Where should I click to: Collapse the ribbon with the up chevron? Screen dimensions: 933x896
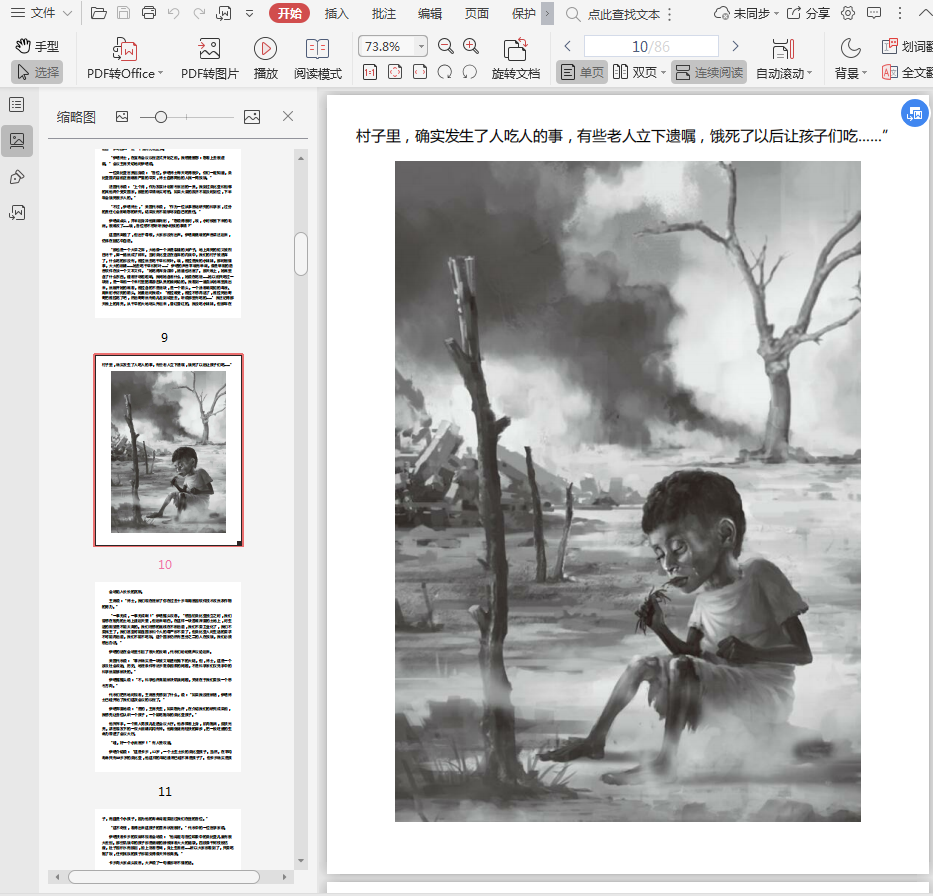point(925,13)
